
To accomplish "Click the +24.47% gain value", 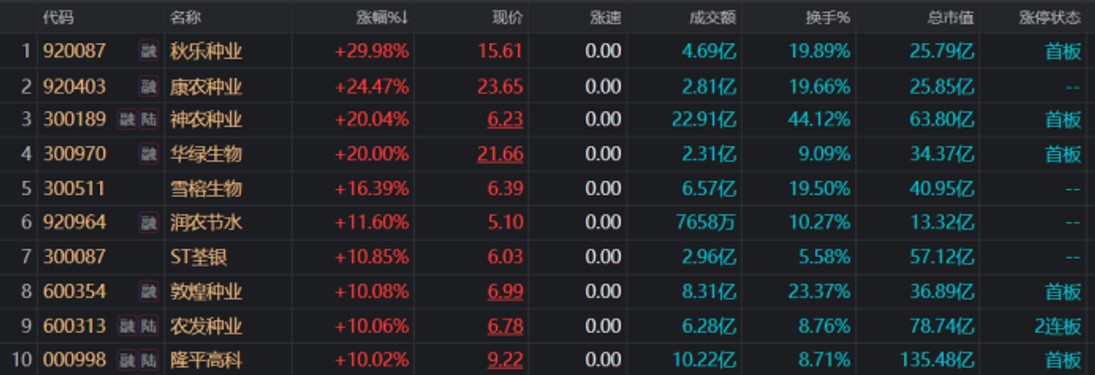I will point(372,86).
